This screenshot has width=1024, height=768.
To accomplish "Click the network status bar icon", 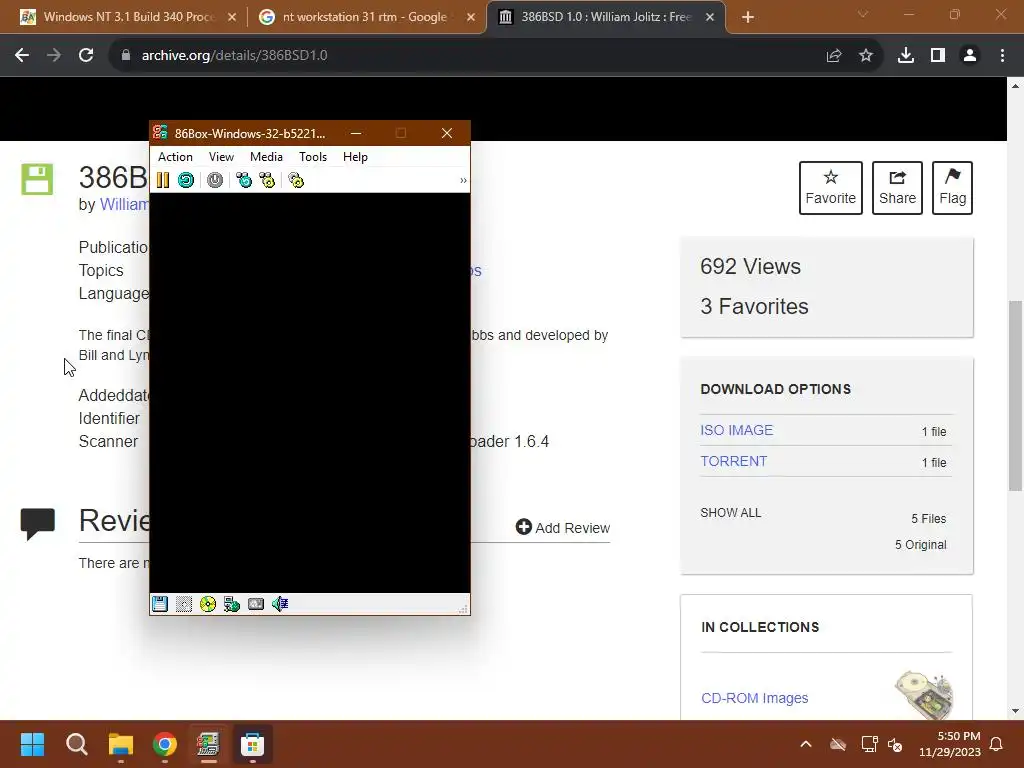I will click(232, 604).
